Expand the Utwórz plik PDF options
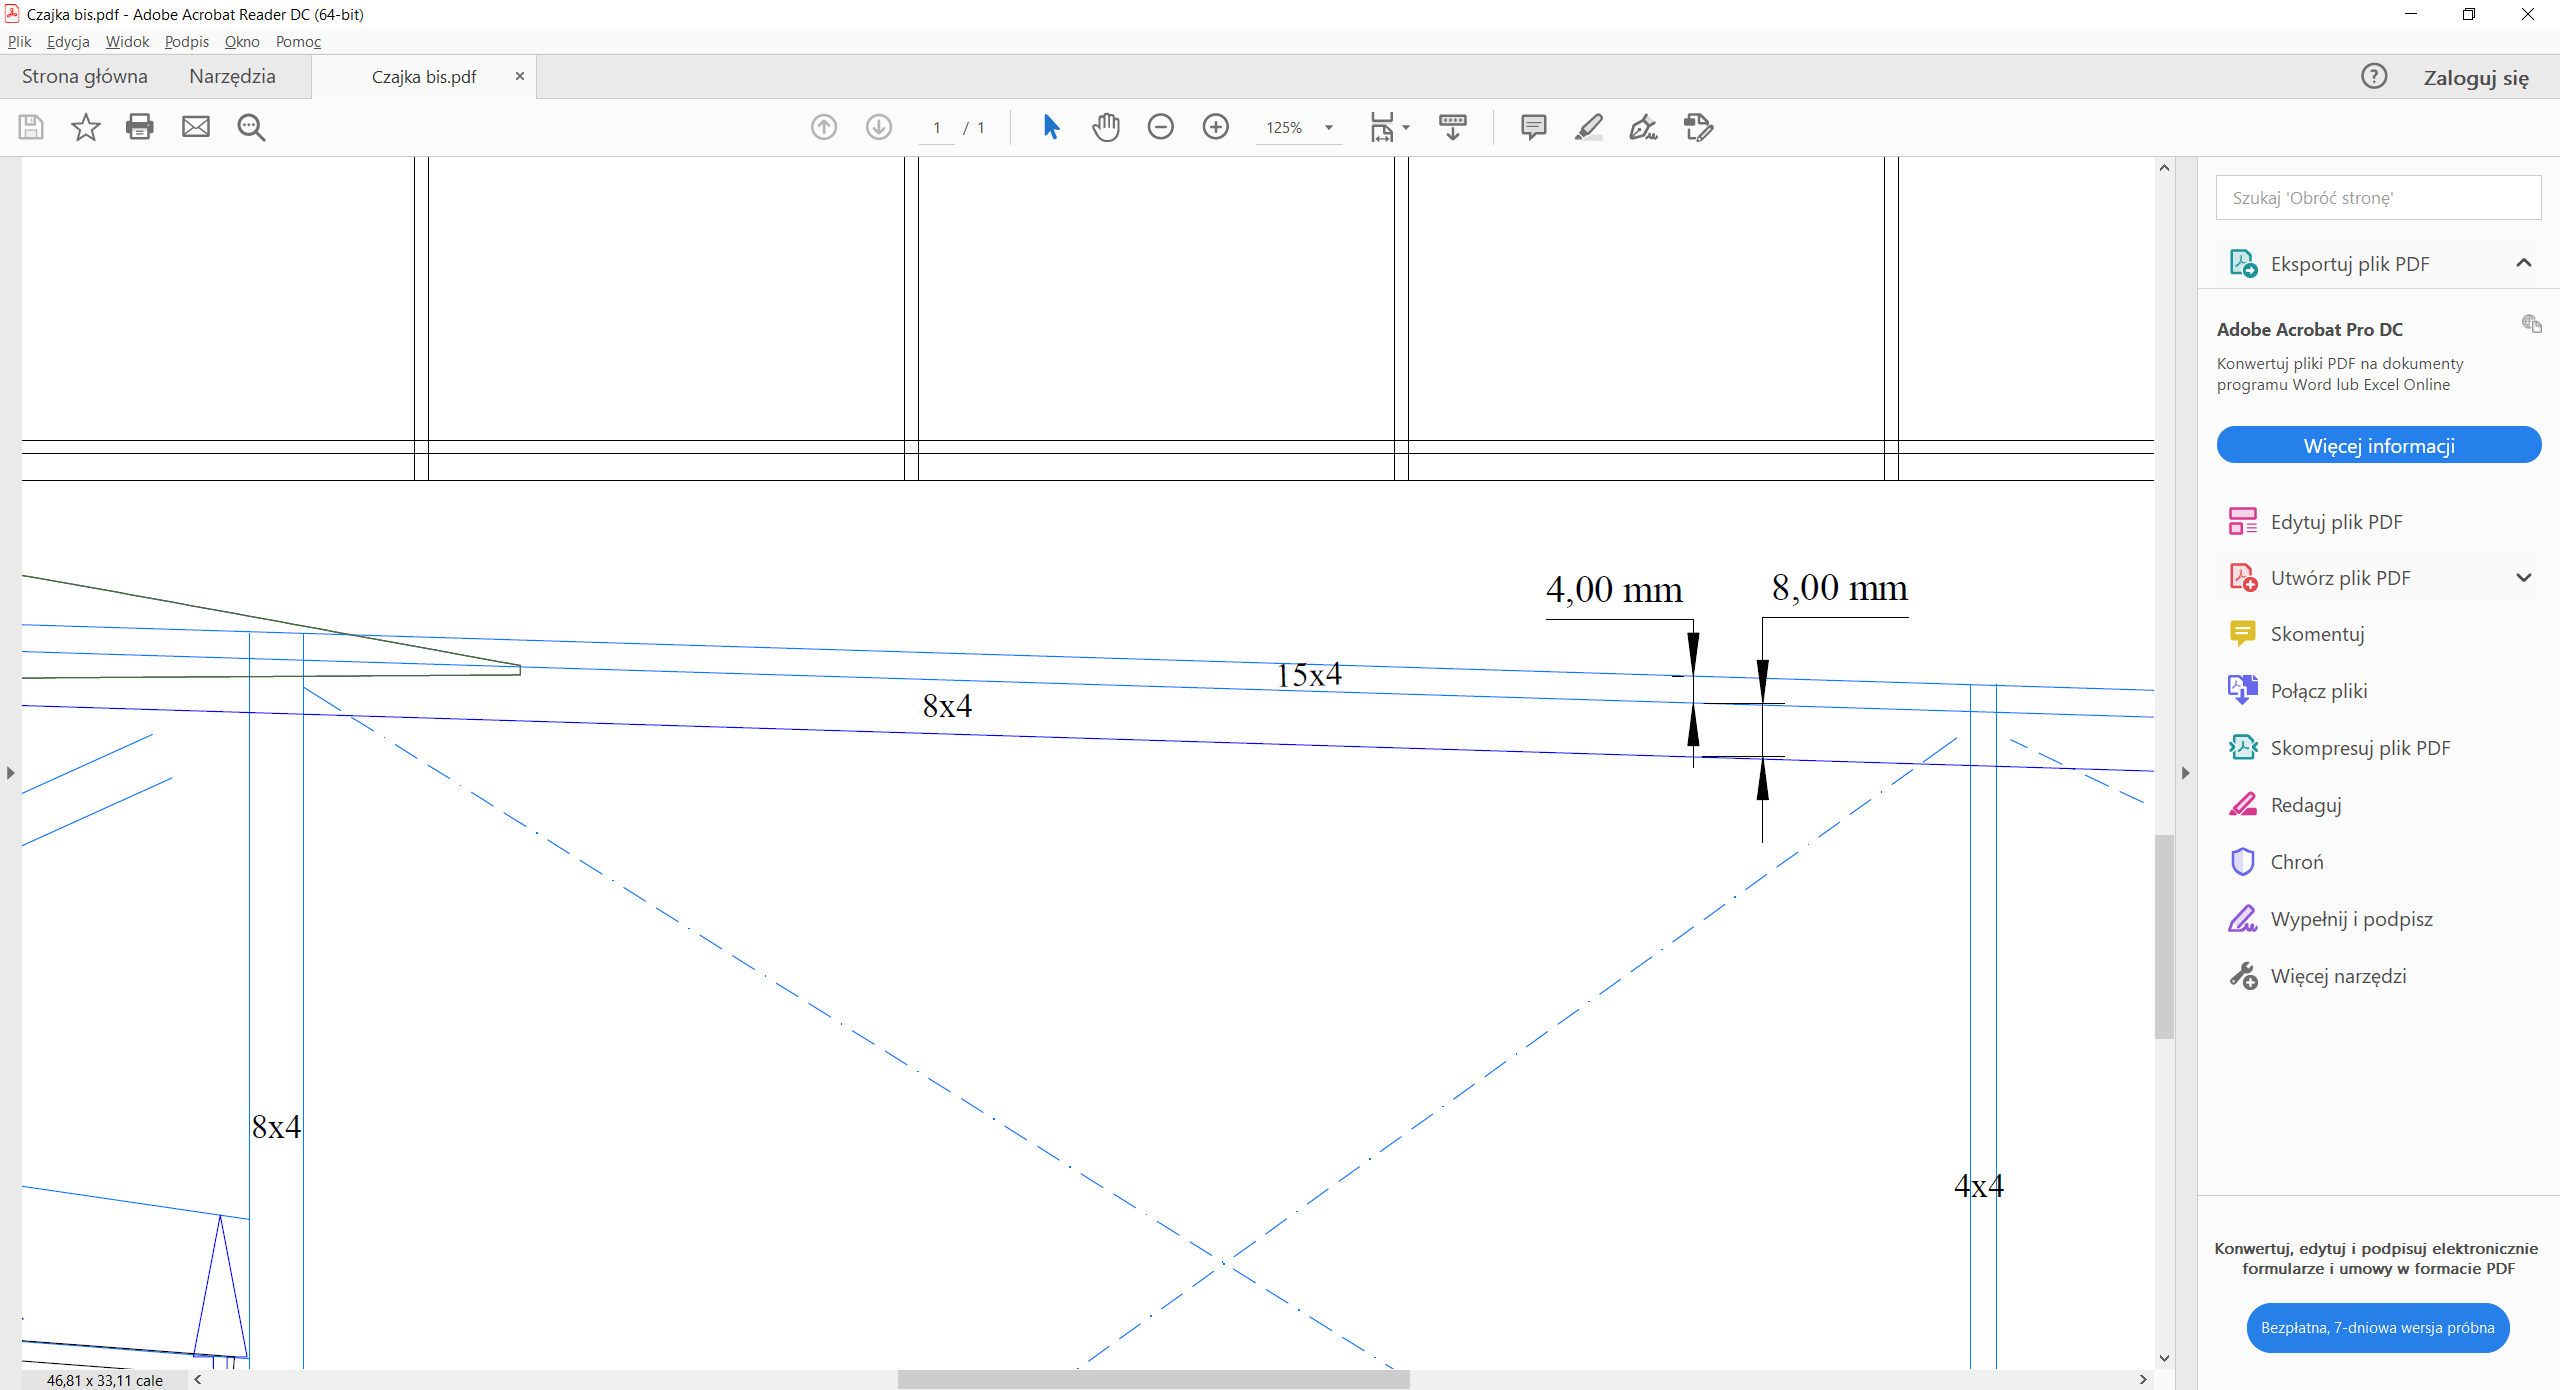 point(2523,578)
